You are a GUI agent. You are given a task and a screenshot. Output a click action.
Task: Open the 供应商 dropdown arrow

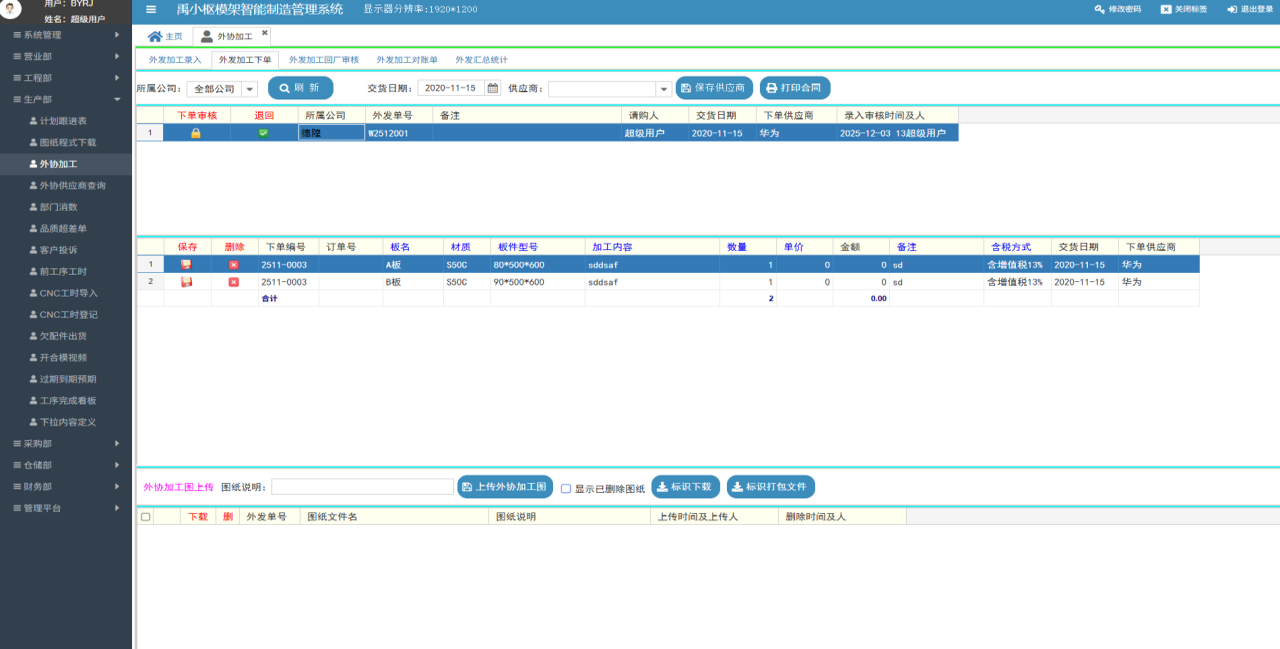[663, 89]
